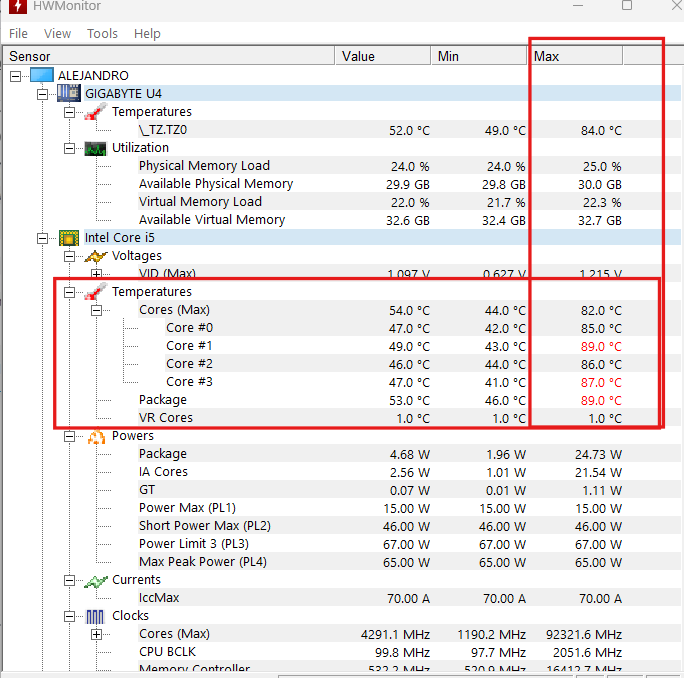Collapse the Cores (Max) temperature entry
684x678 pixels.
pos(96,311)
